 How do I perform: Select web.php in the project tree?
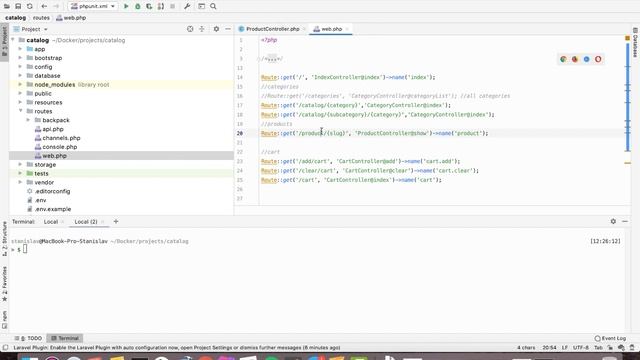(x=121, y=156)
